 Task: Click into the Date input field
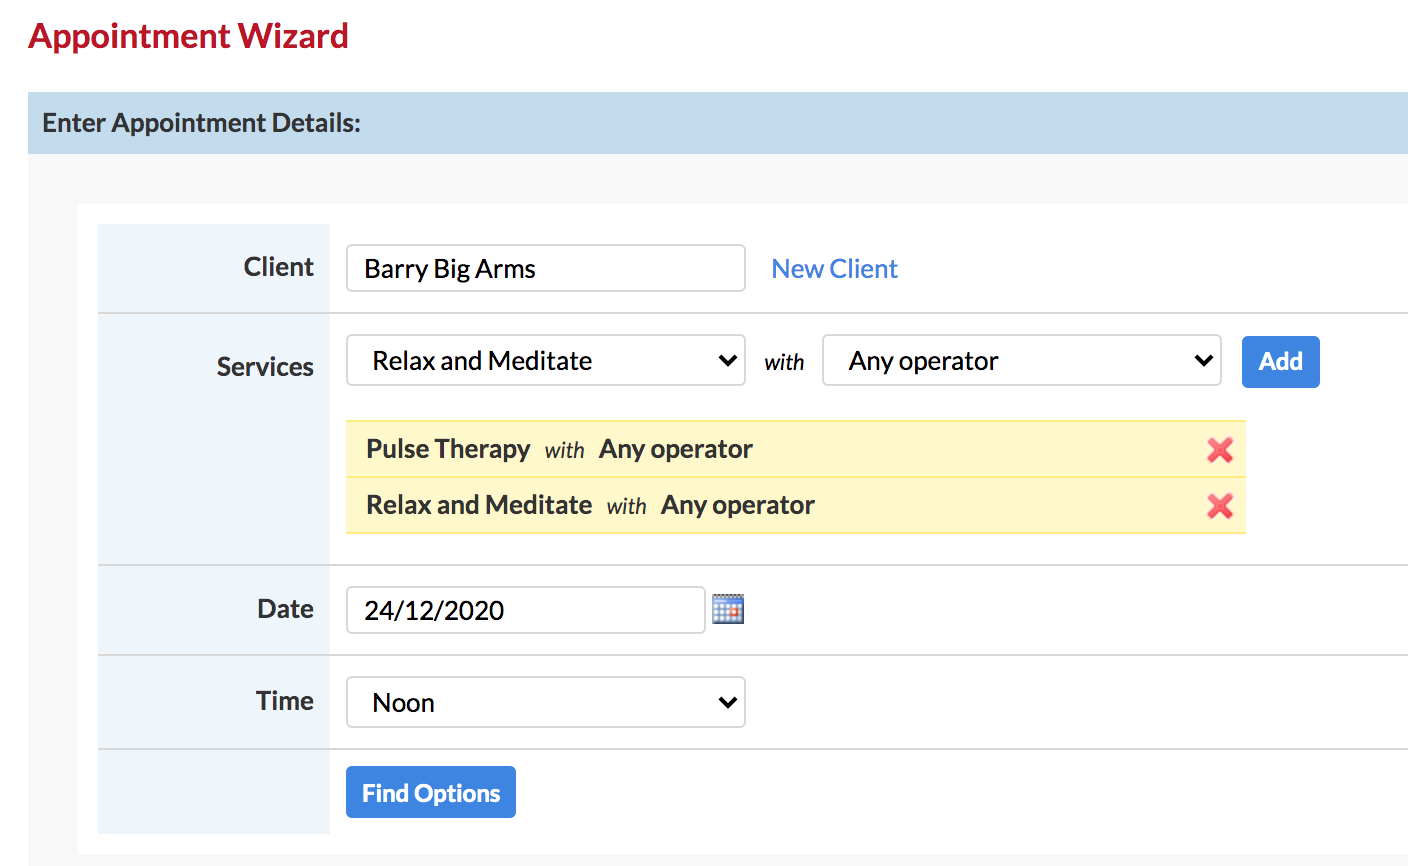click(526, 610)
